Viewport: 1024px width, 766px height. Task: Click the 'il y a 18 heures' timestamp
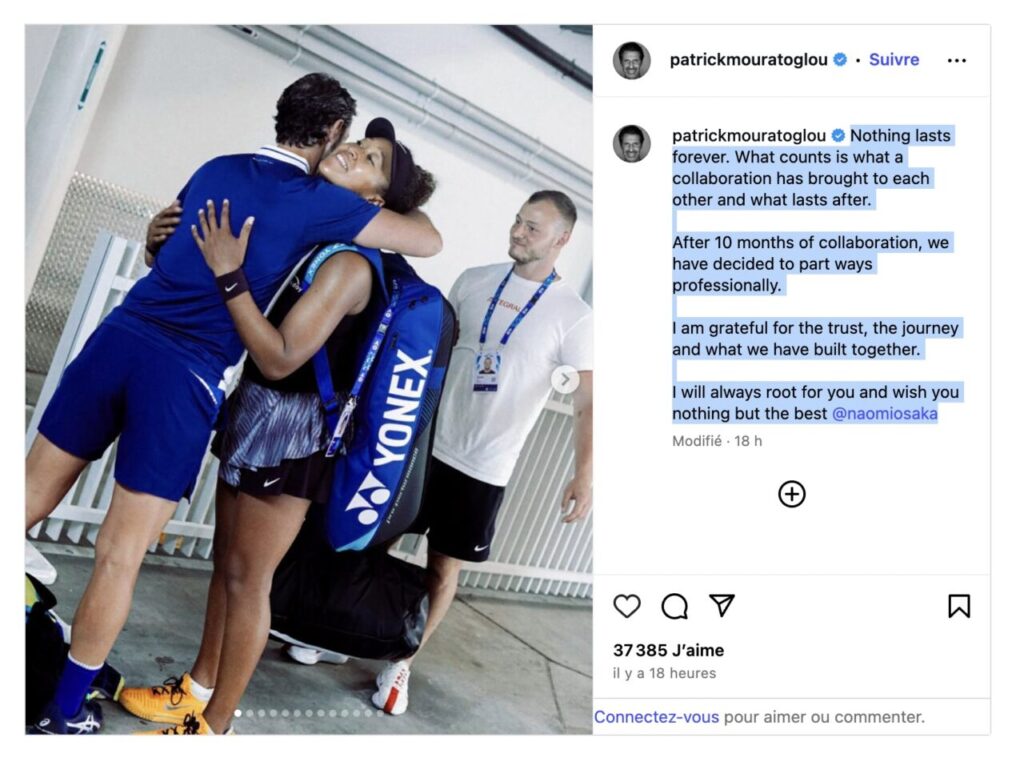tap(664, 673)
